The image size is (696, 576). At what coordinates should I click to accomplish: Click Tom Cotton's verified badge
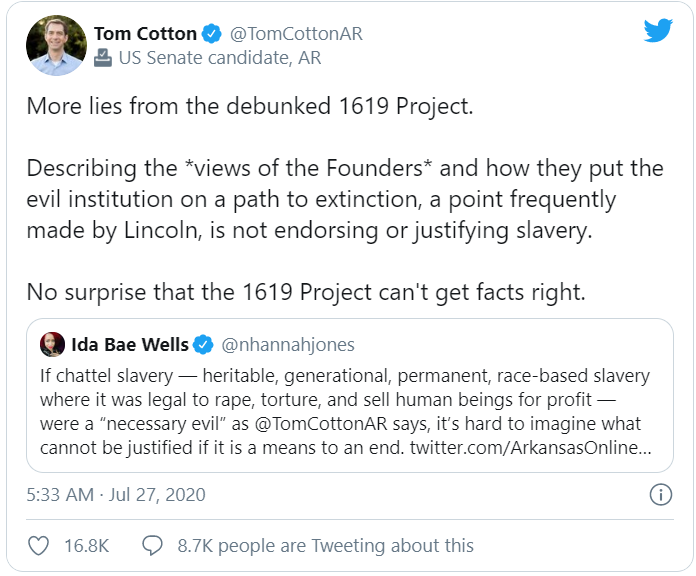coord(211,34)
